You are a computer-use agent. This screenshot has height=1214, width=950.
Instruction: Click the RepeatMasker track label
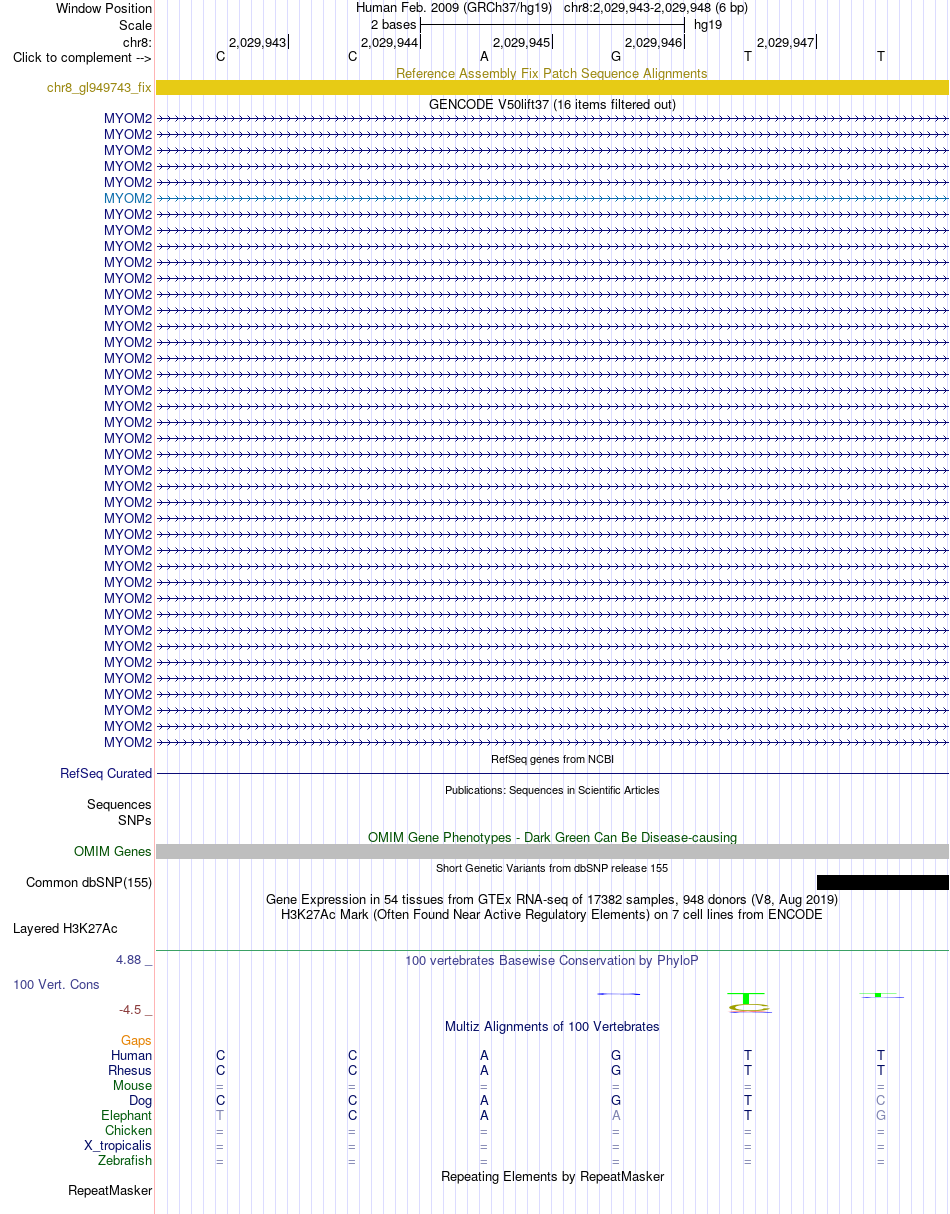(110, 1190)
